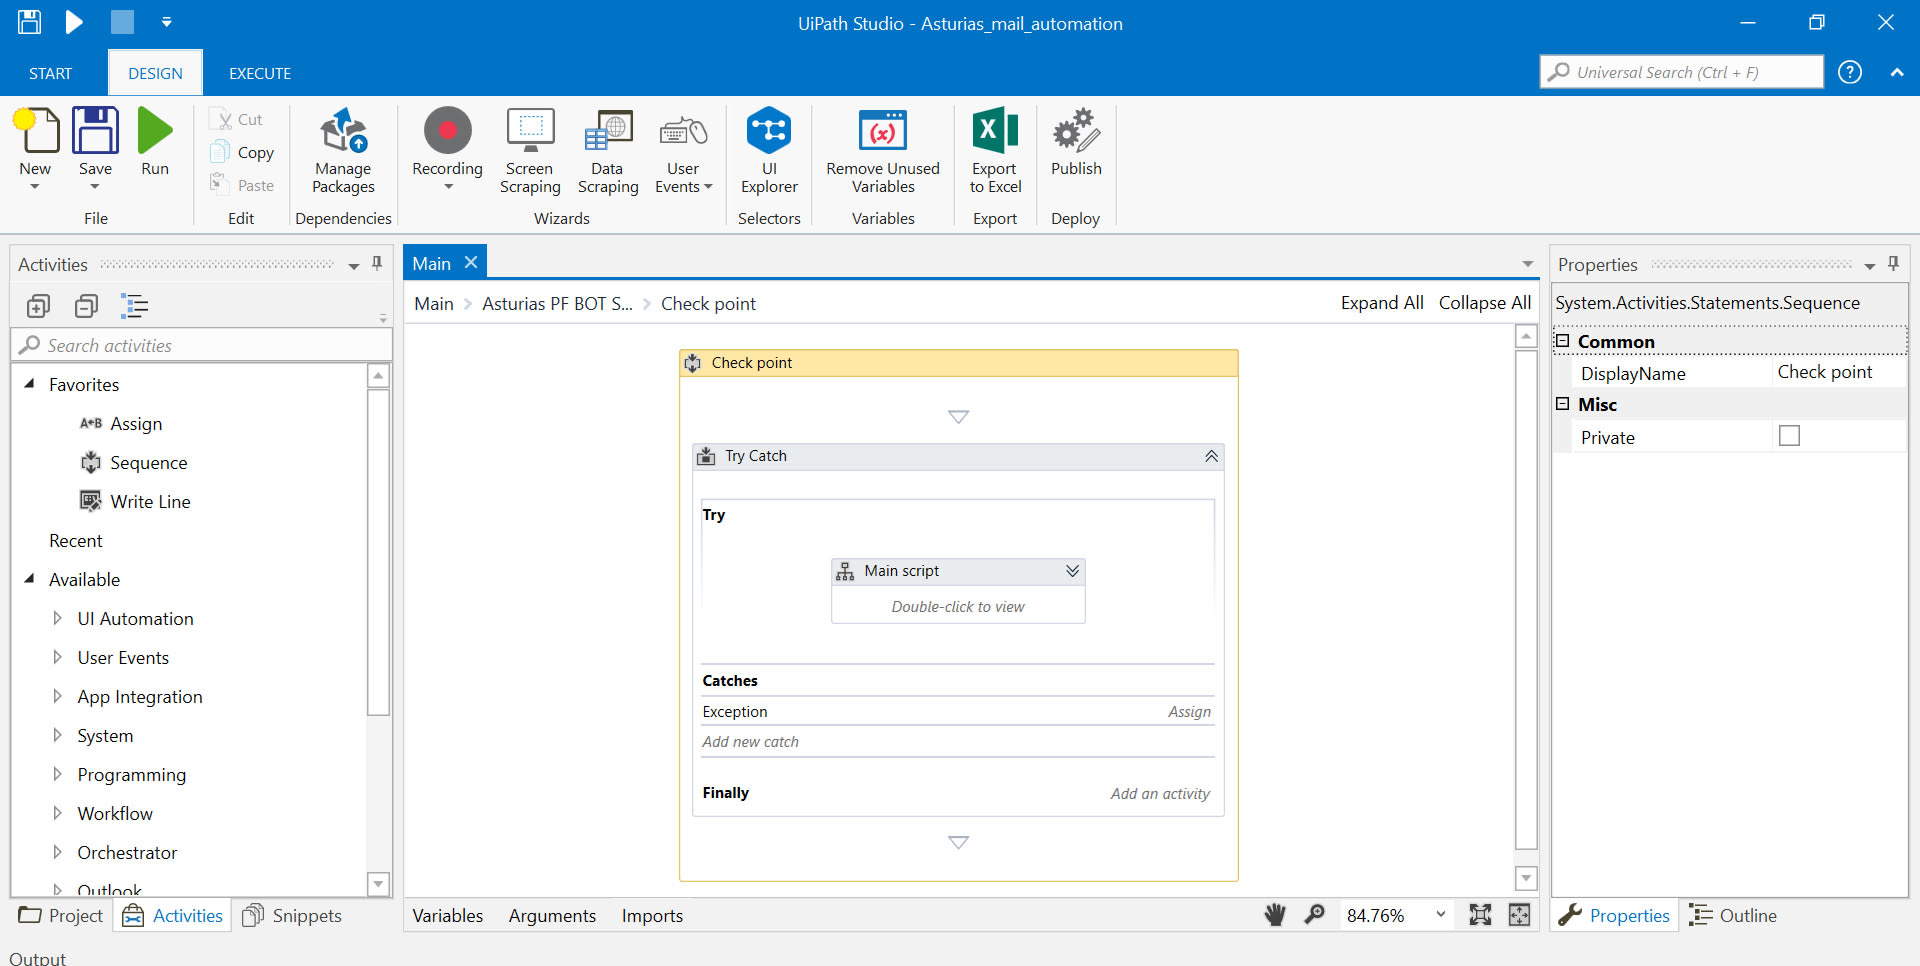1920x966 pixels.
Task: Collapse the Try Catch activity
Action: 1211,456
